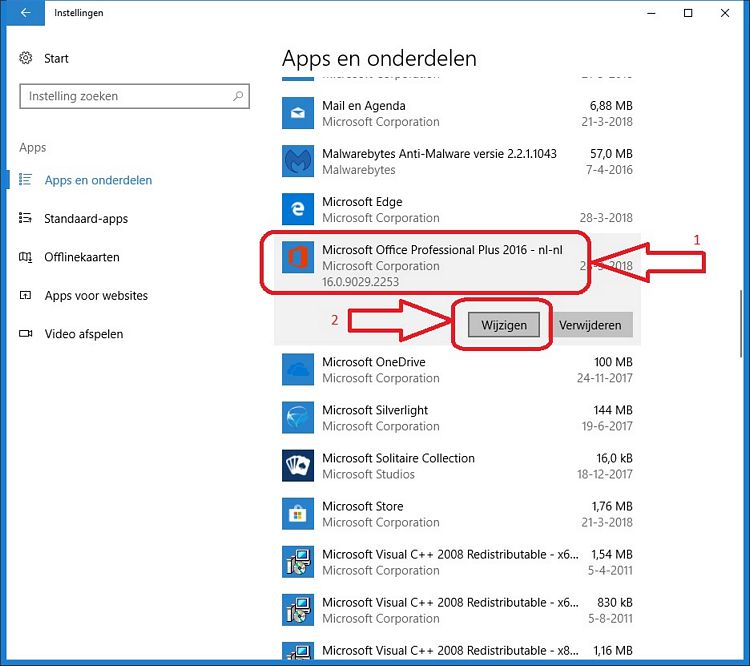Select Mail en Agenda entry name
The width and height of the screenshot is (750, 666).
(x=364, y=106)
